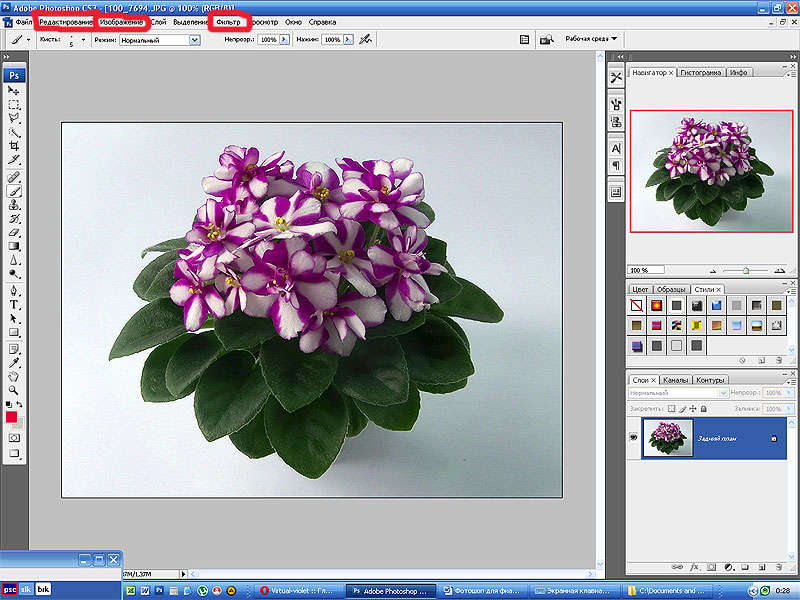Click the red foreground color swatch
Image resolution: width=800 pixels, height=600 pixels.
click(12, 417)
